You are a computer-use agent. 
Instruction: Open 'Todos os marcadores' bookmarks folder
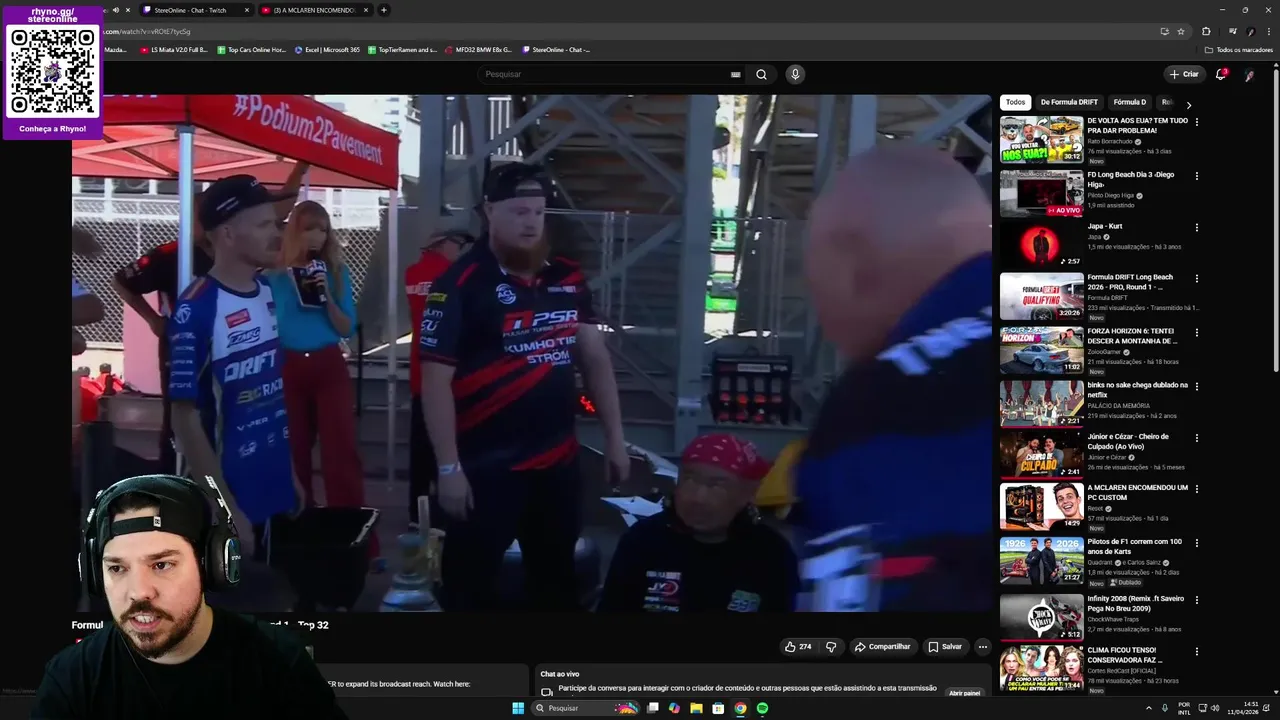point(1238,49)
